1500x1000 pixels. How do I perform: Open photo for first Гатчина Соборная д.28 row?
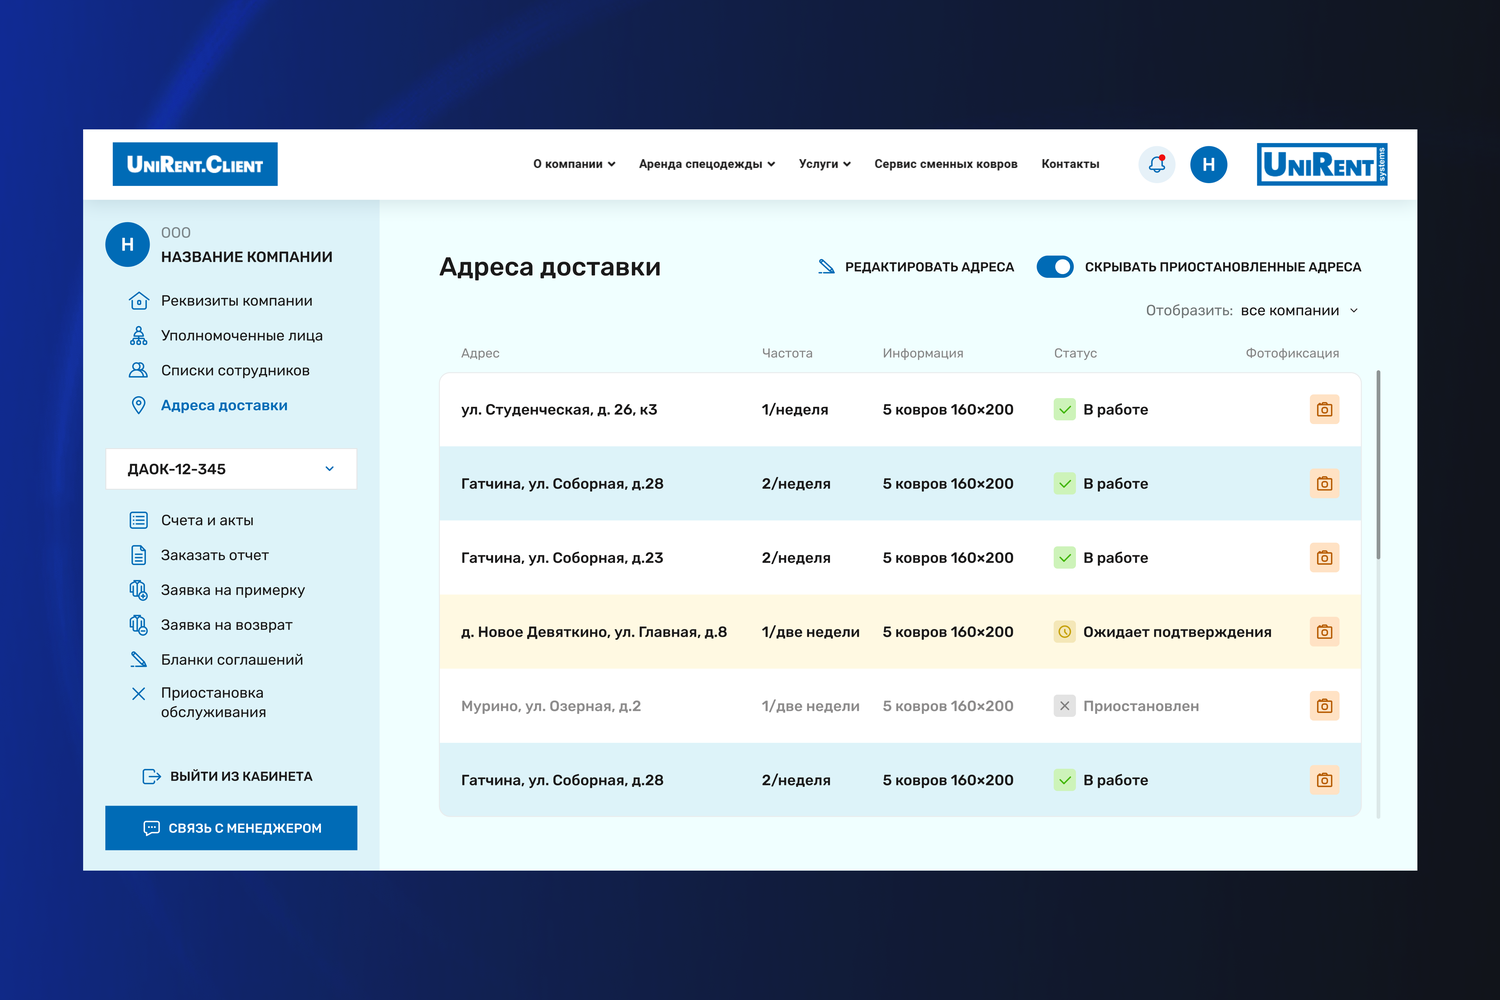pos(1324,484)
